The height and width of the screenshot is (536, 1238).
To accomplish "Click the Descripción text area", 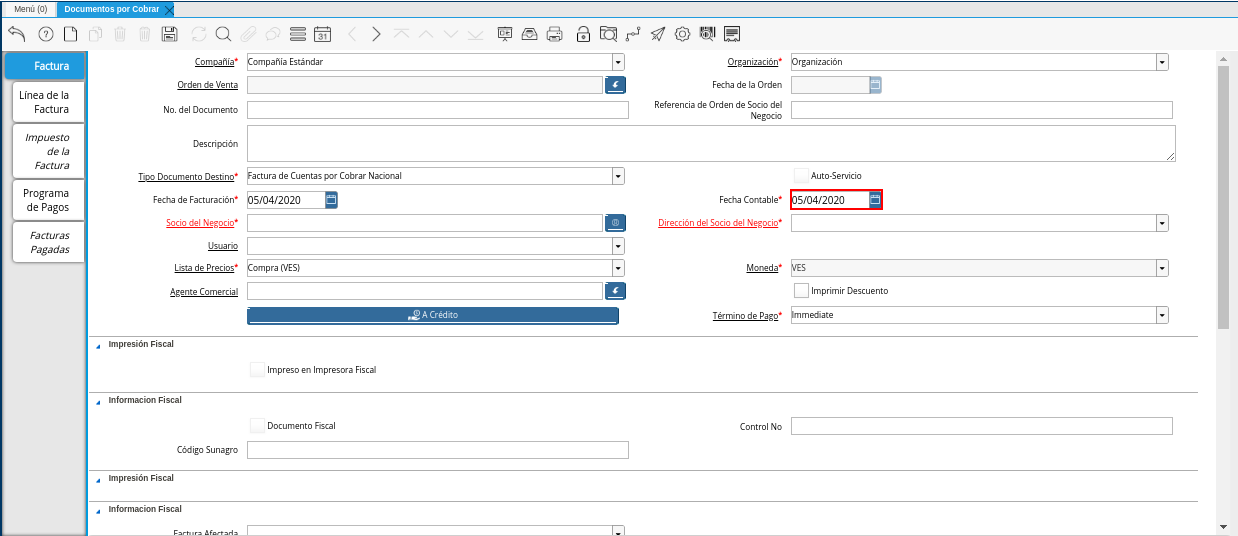I will coord(710,143).
